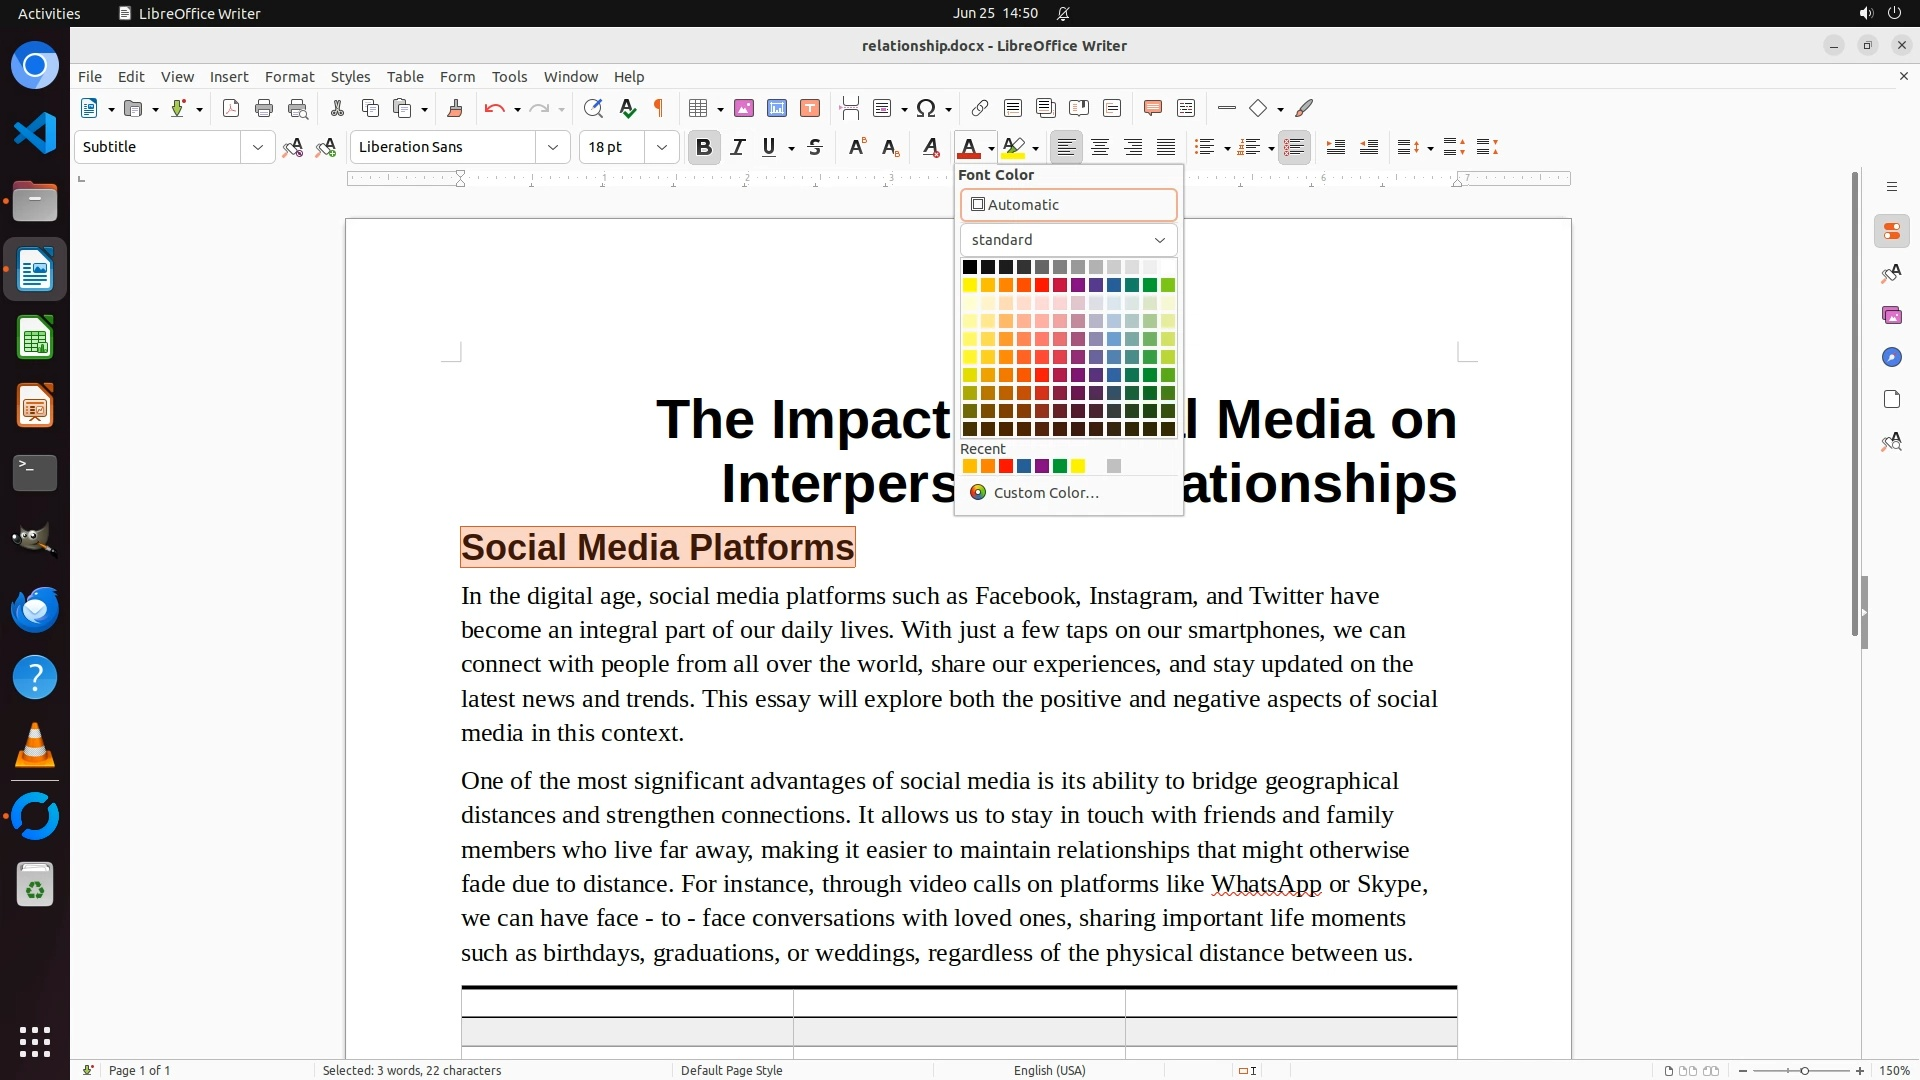This screenshot has width=1920, height=1080.
Task: Click the Export as PDF icon
Action: 231,108
